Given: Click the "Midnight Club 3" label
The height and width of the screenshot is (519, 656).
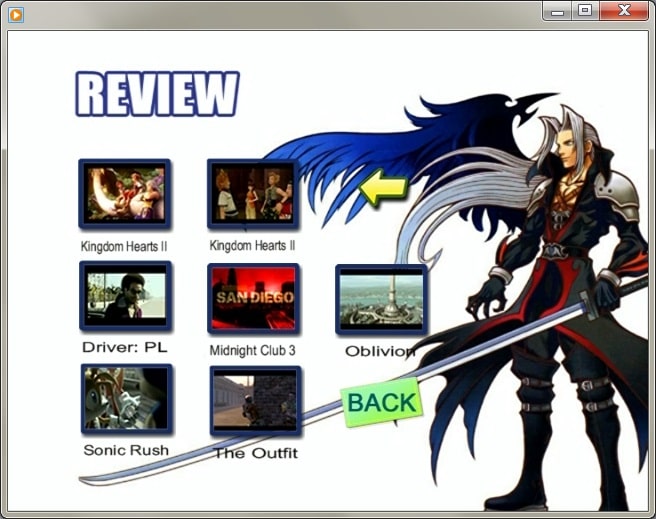Looking at the screenshot, I should click(252, 350).
